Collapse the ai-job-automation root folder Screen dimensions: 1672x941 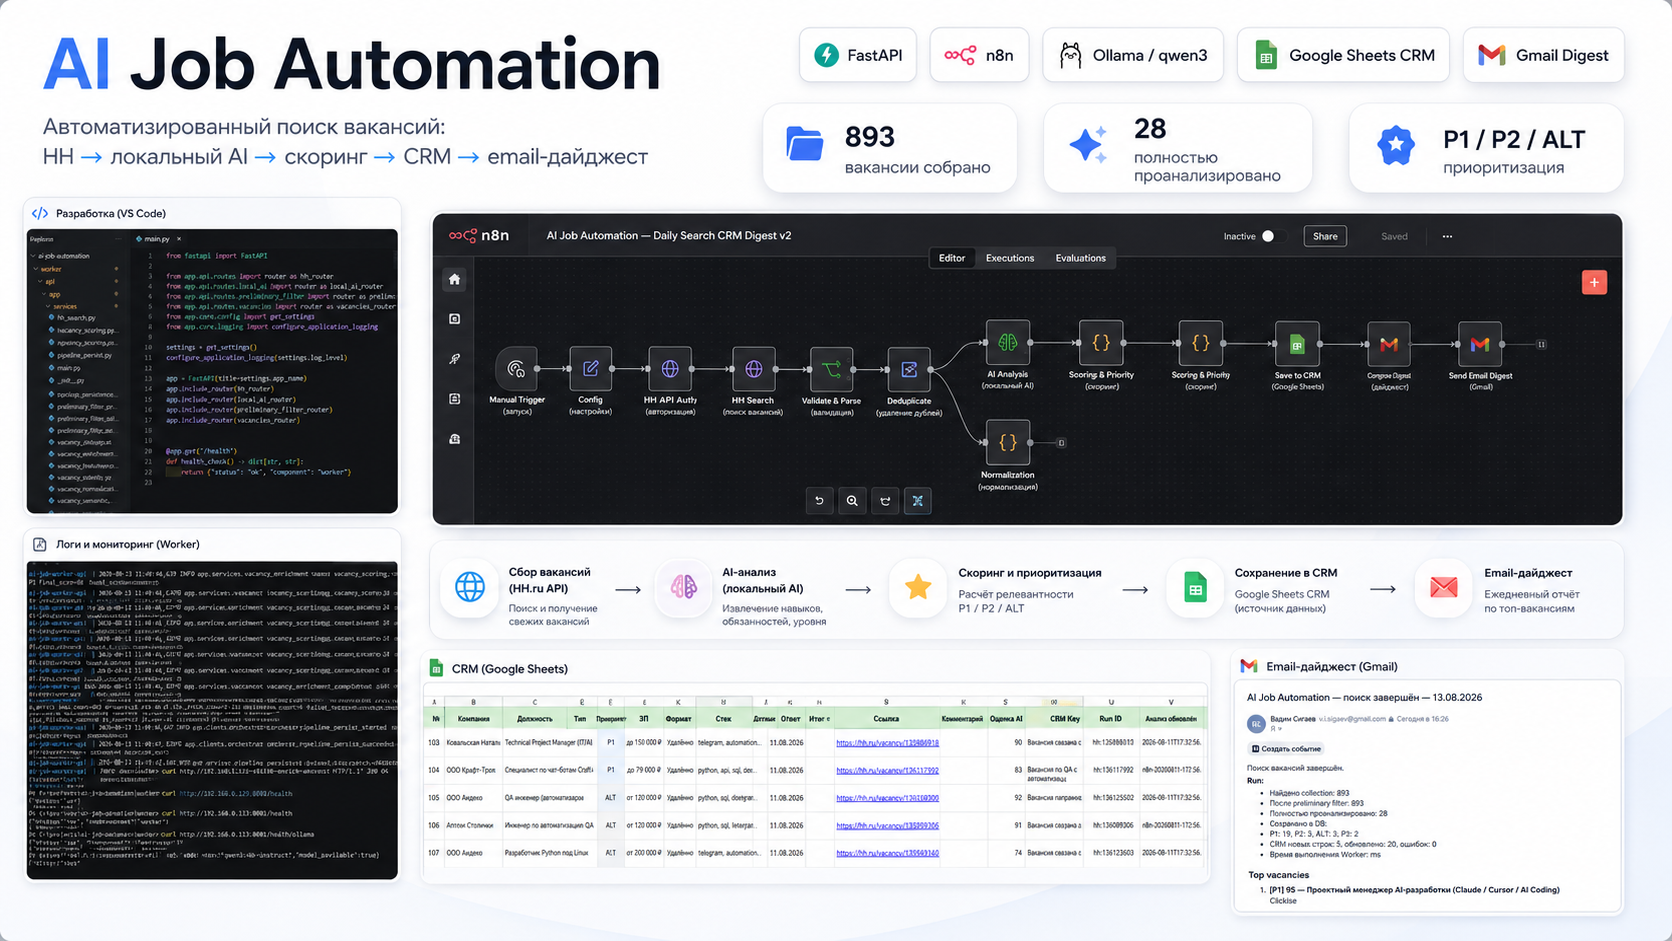[33, 257]
